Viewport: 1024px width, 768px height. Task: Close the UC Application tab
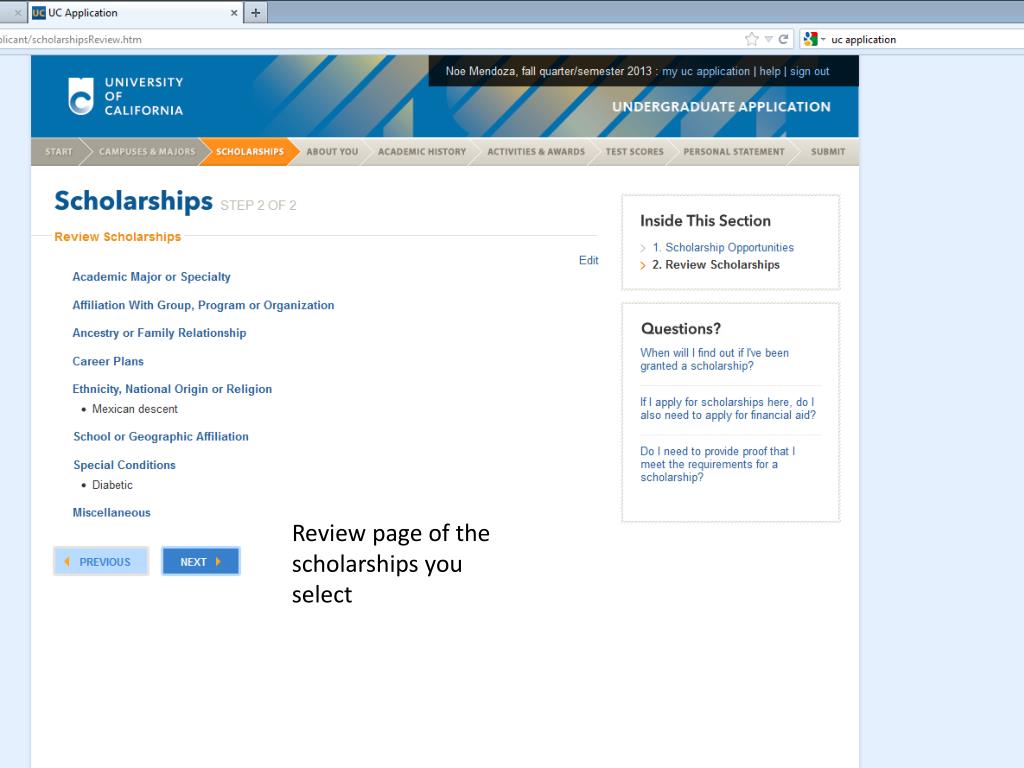point(234,12)
